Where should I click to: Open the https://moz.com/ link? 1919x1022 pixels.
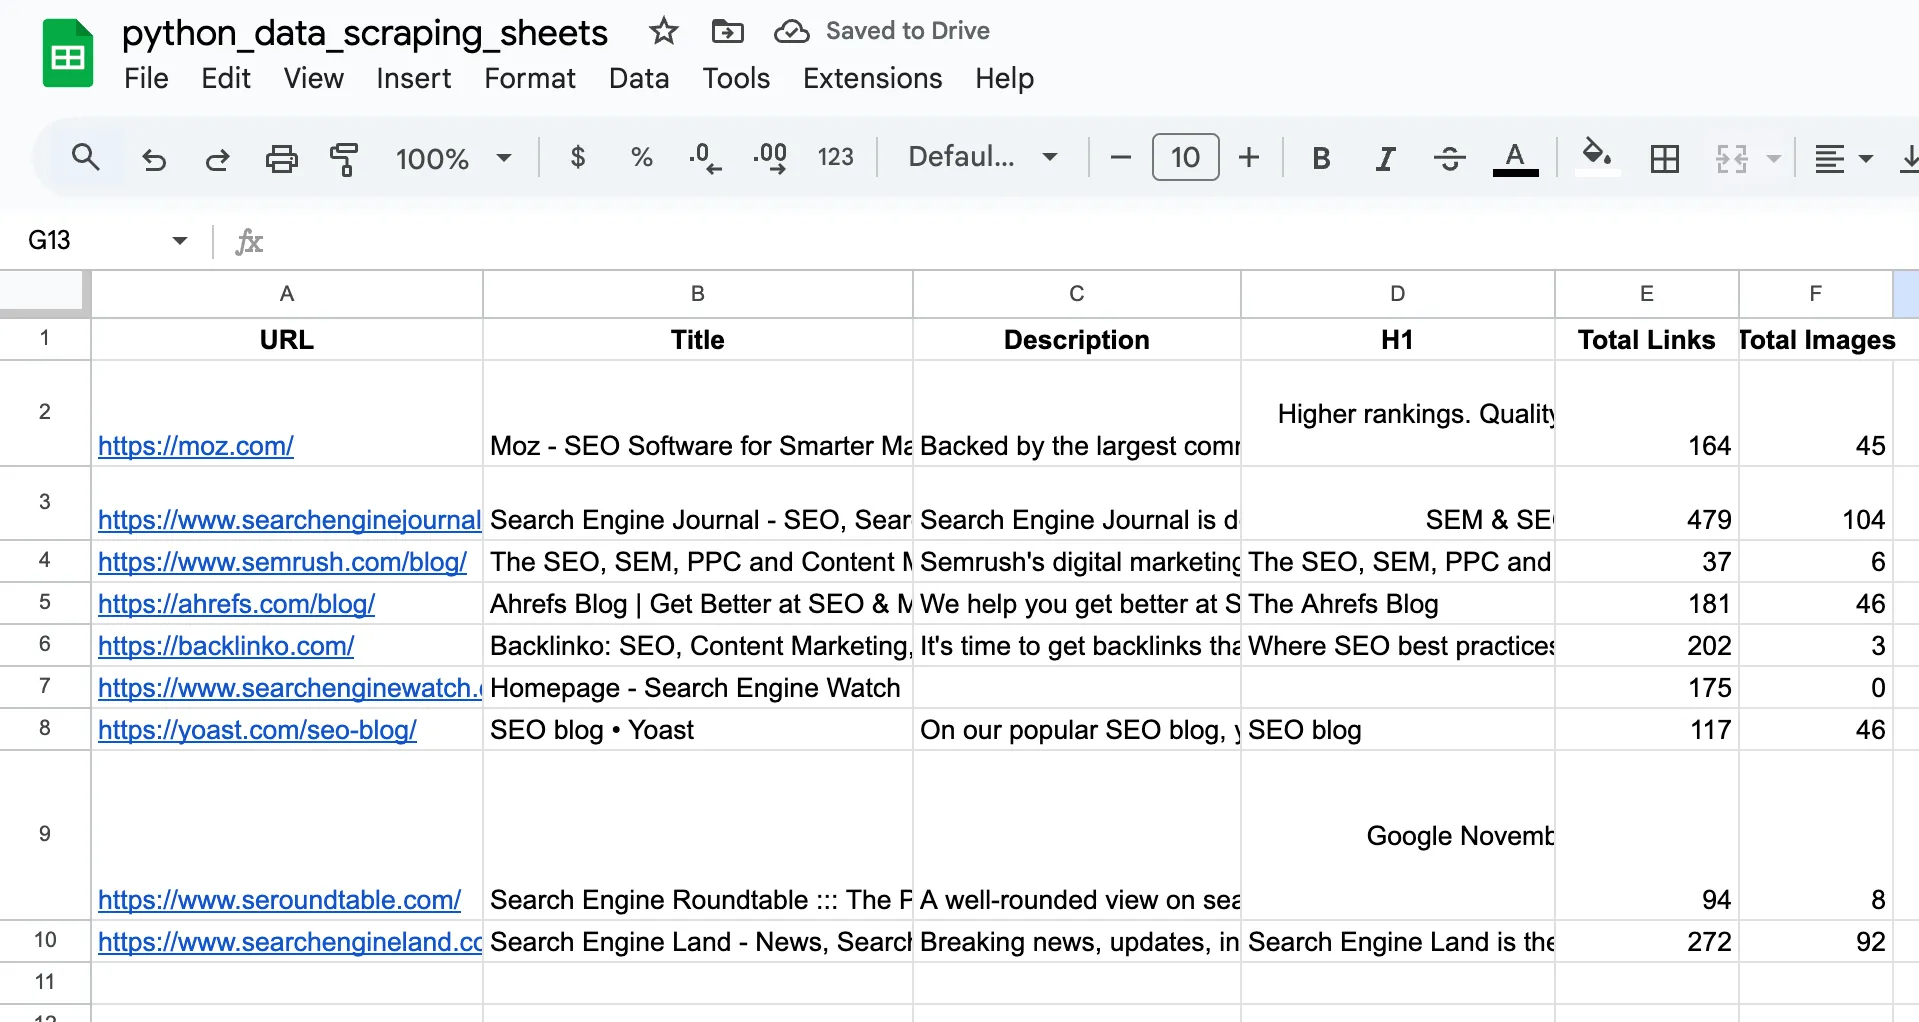196,446
